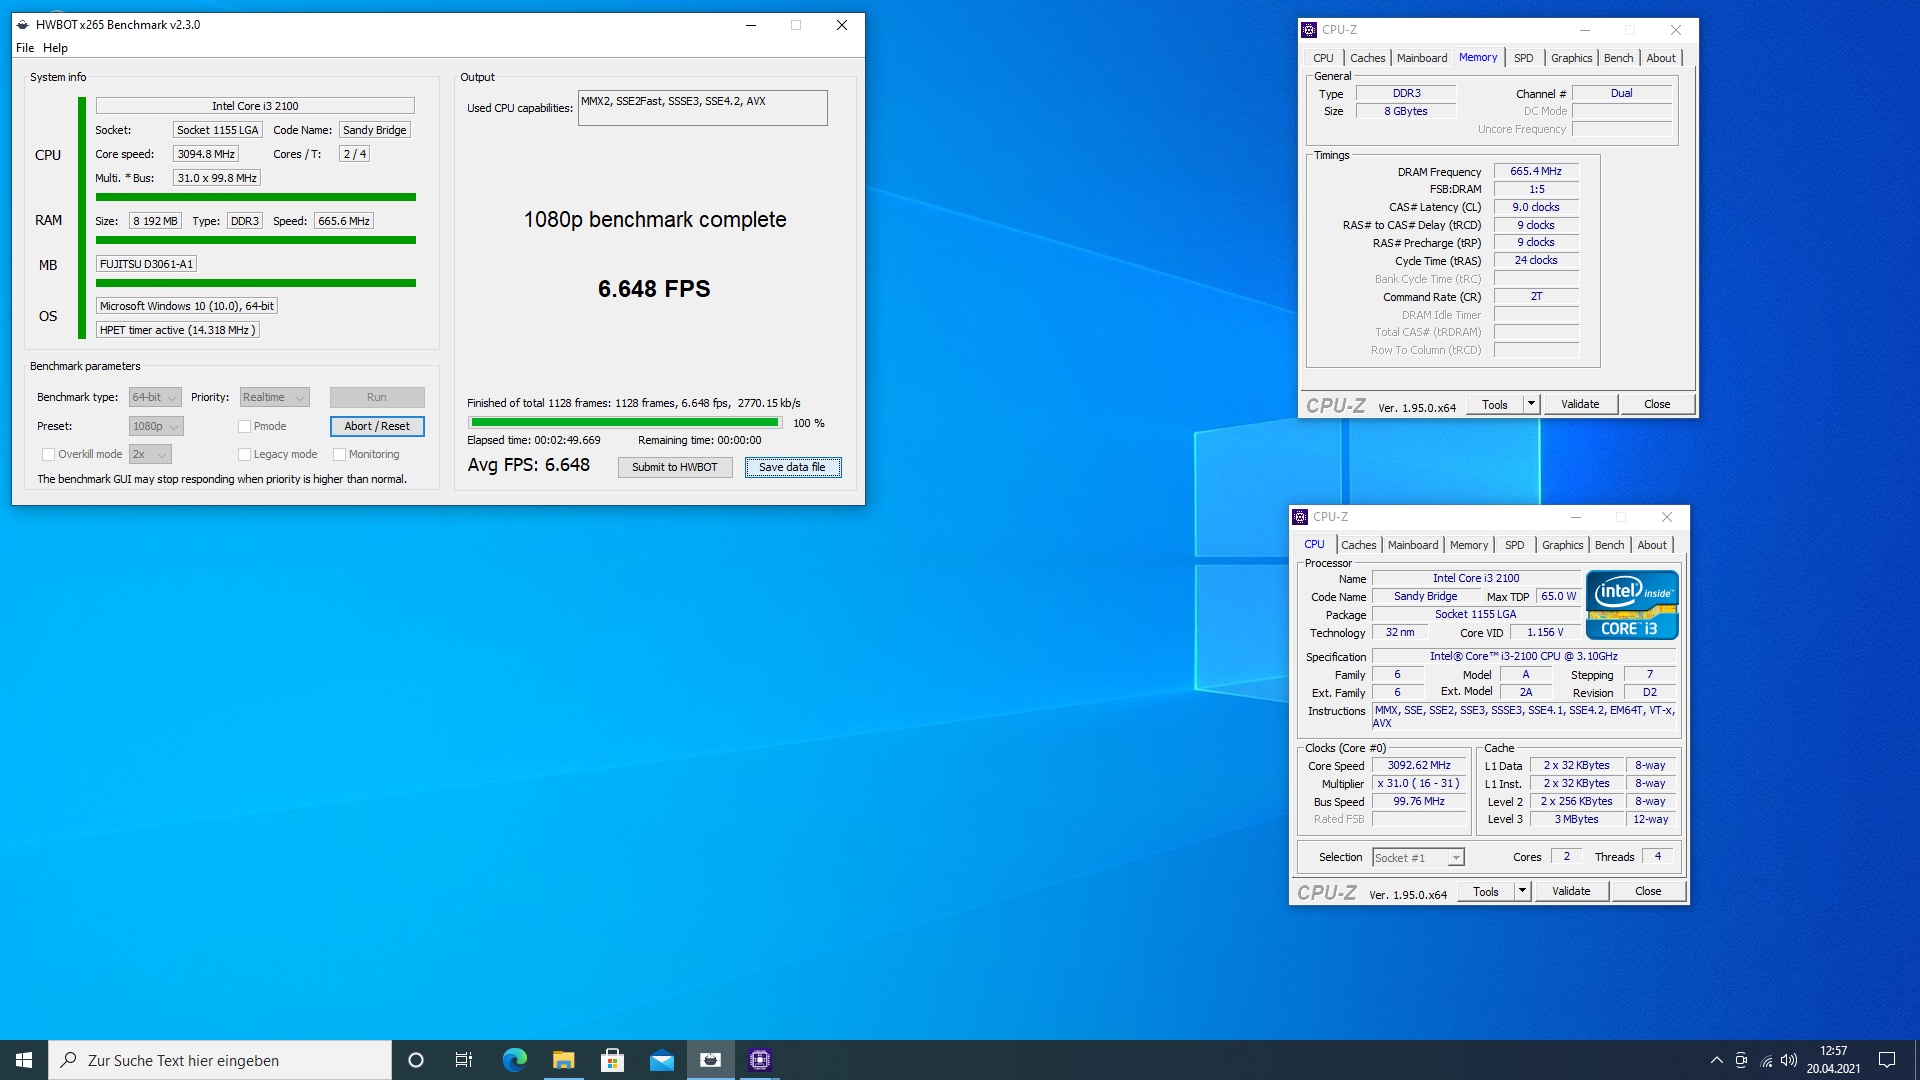
Task: Click the HPET timer active field
Action: pyautogui.click(x=178, y=330)
